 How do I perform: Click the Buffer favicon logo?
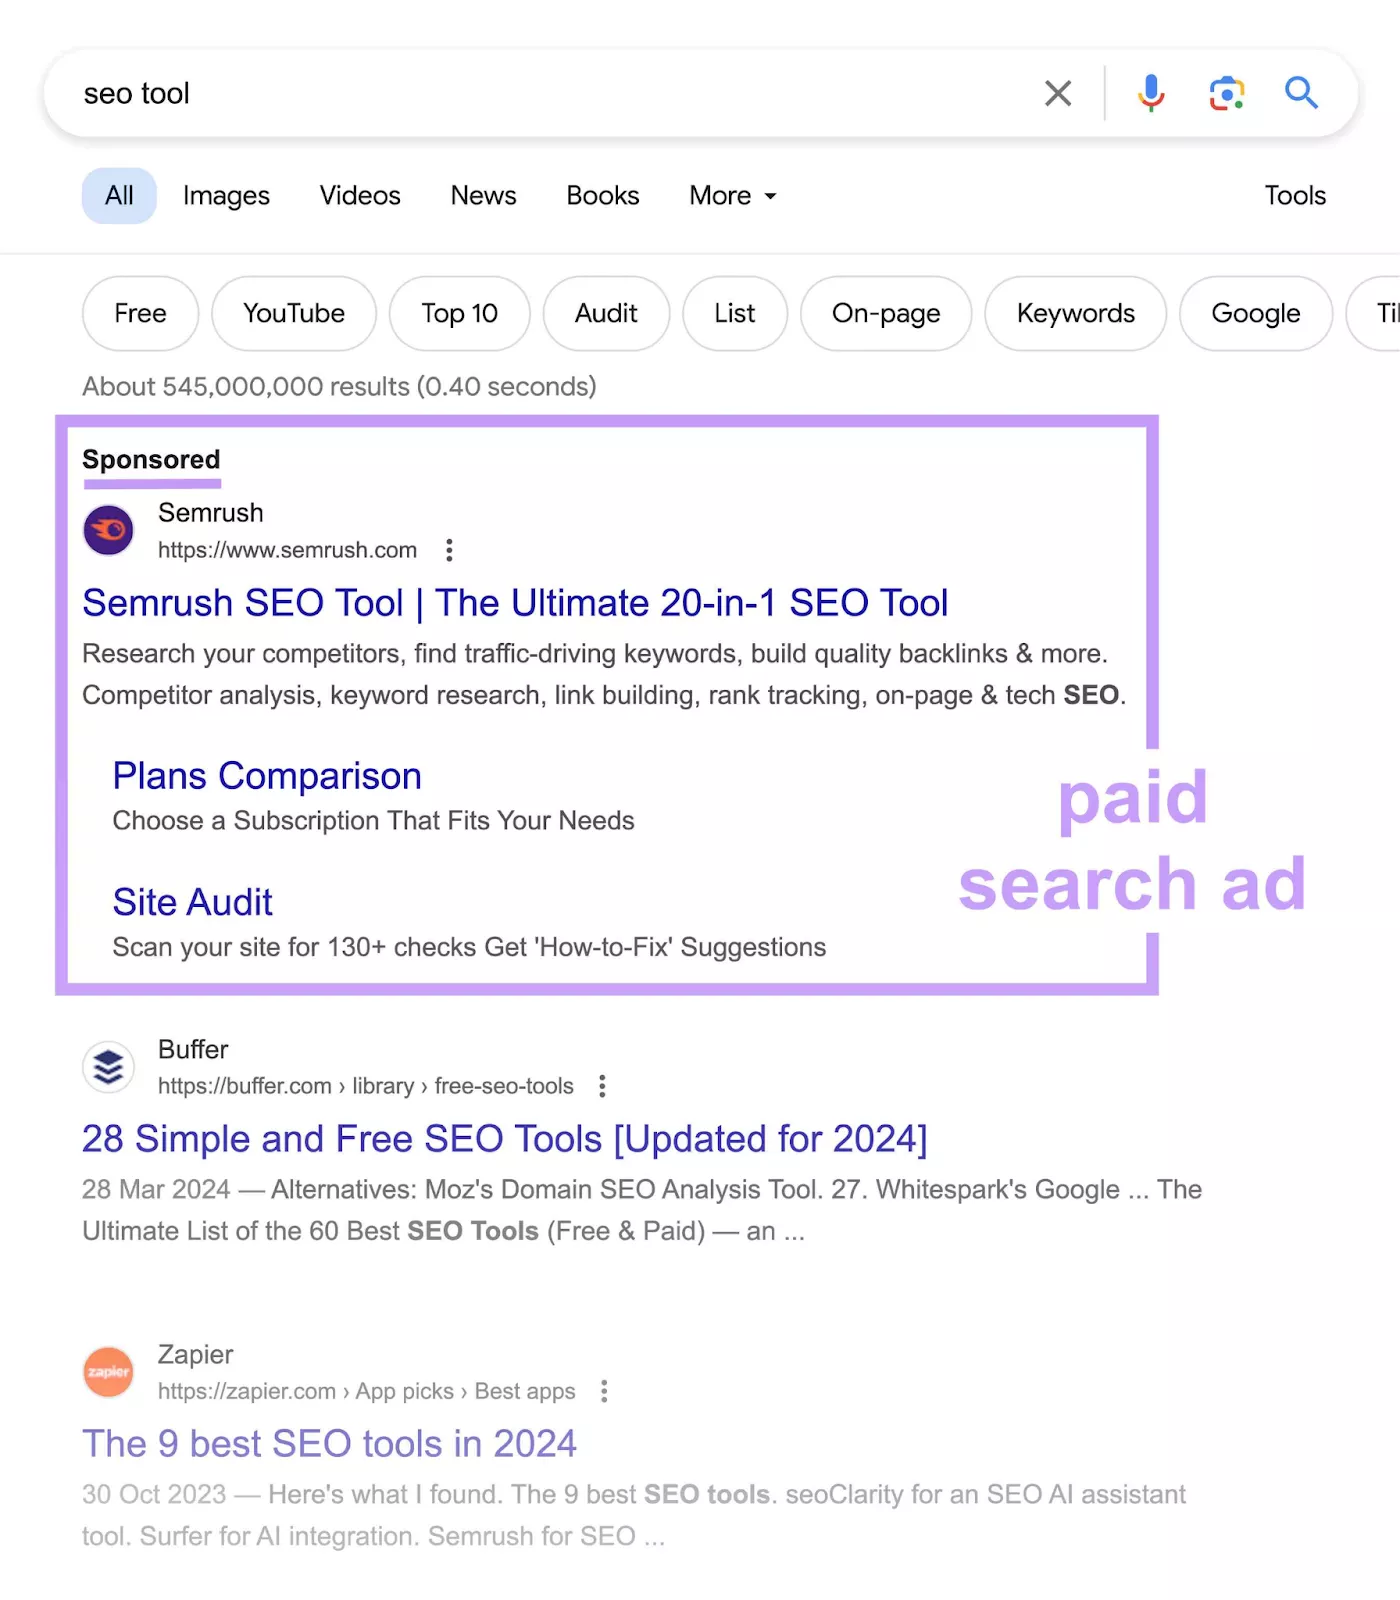[x=108, y=1067]
